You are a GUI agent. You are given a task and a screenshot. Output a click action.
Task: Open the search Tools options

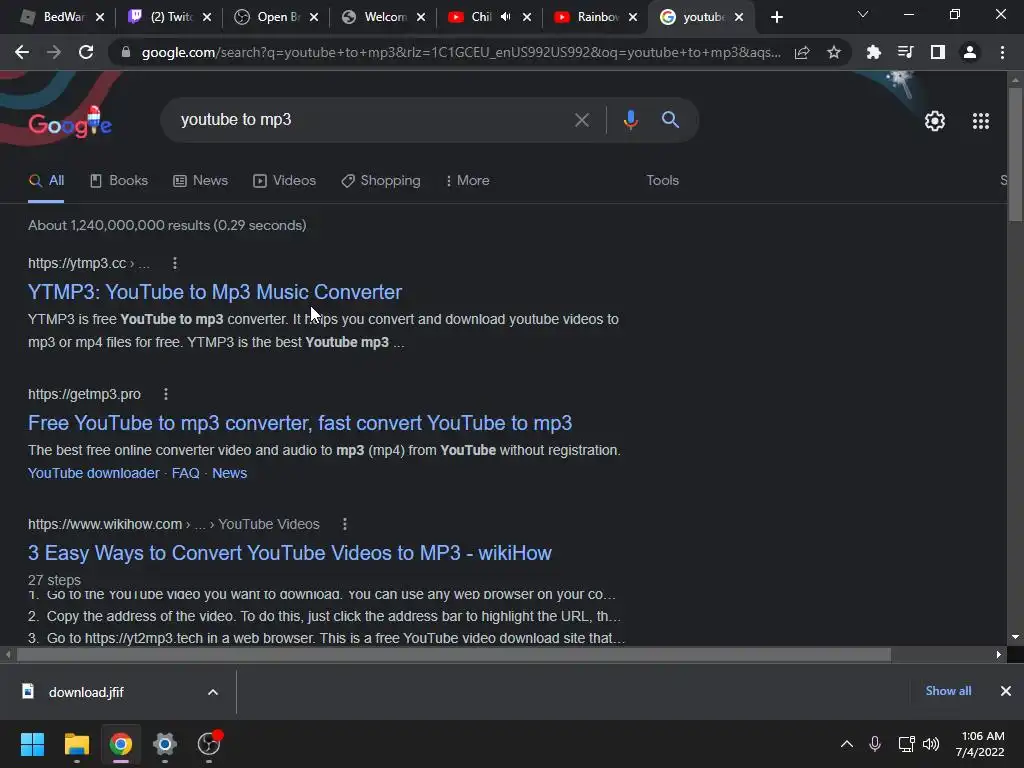(662, 180)
